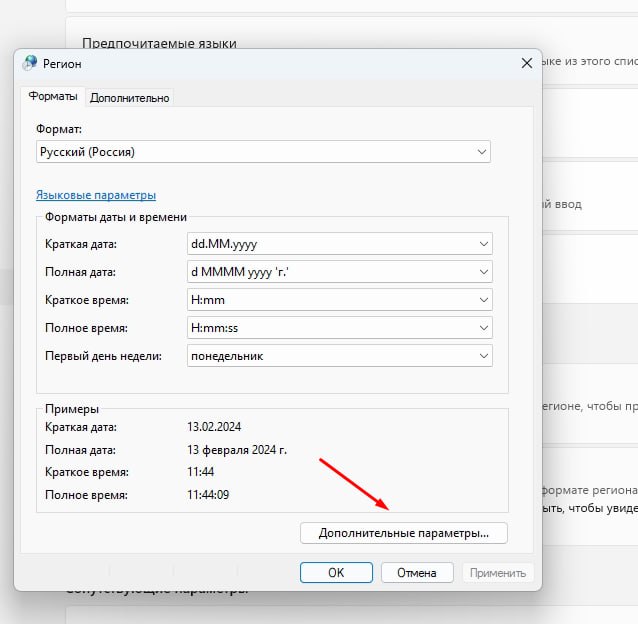Screen dimensions: 638x624
Task: Switch to the Форматы tab
Action: pos(53,96)
